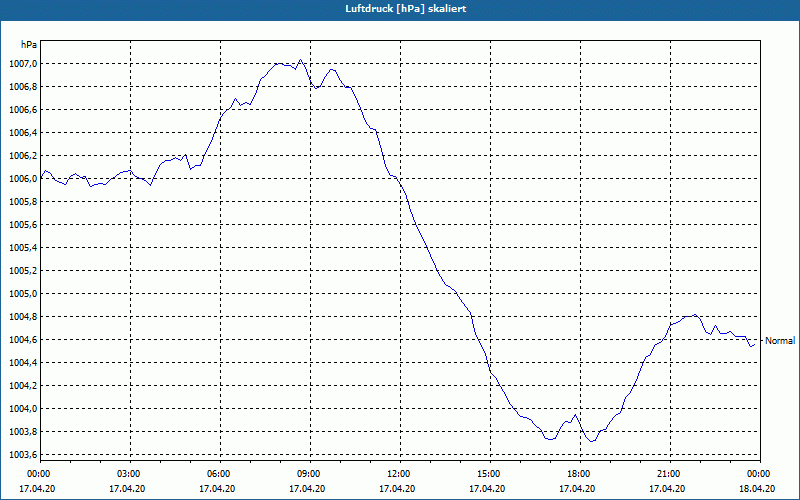Click the y-axis value 1006,2
The width and height of the screenshot is (800, 500).
pyautogui.click(x=23, y=156)
